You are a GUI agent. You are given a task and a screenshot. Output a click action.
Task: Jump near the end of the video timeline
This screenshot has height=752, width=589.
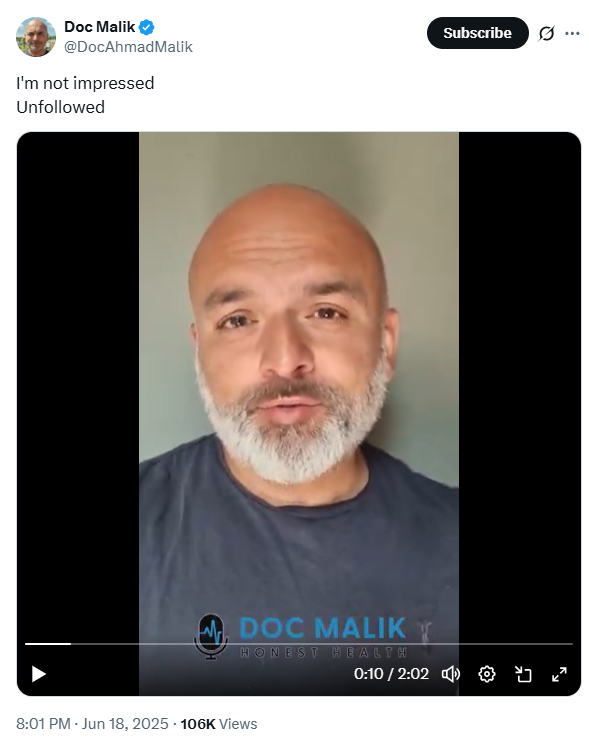[x=561, y=644]
